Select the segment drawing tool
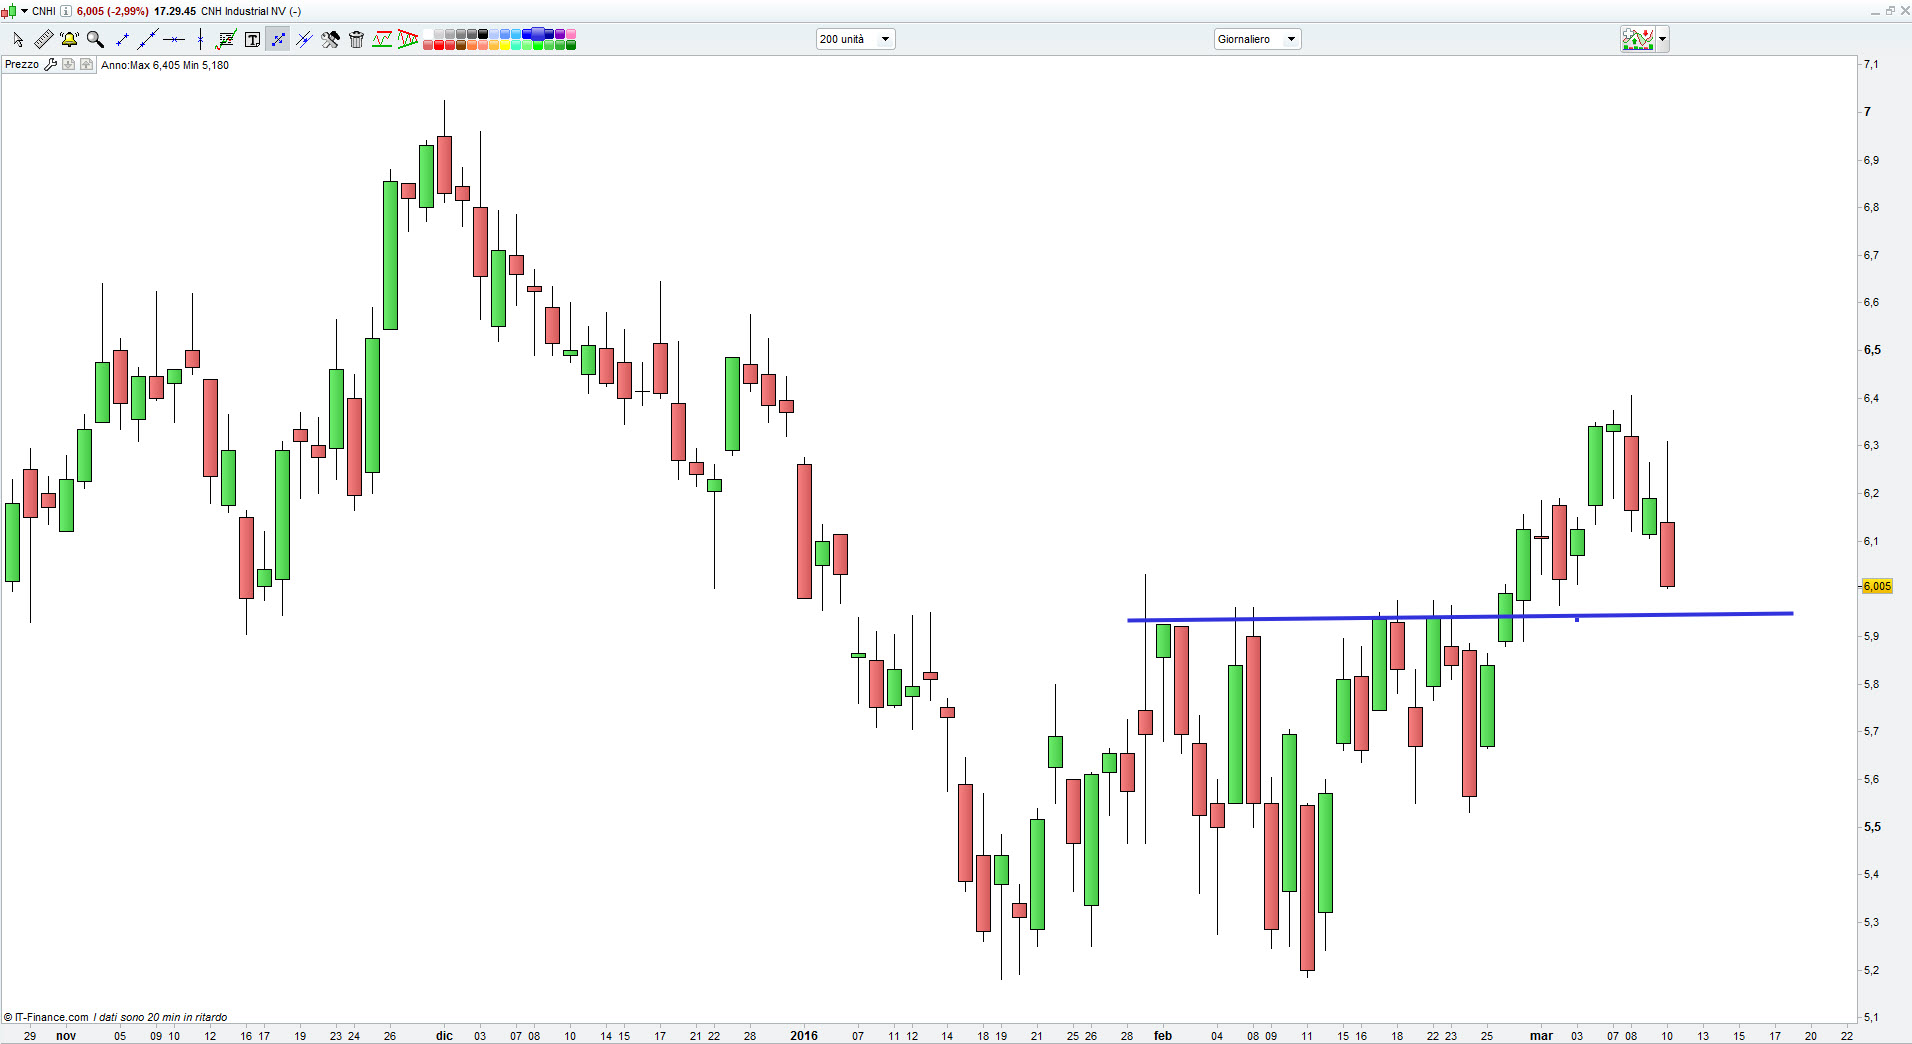The image size is (1912, 1044). coord(123,39)
